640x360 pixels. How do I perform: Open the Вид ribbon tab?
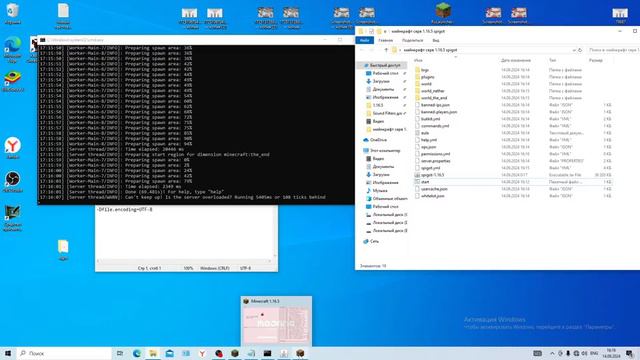click(x=436, y=40)
